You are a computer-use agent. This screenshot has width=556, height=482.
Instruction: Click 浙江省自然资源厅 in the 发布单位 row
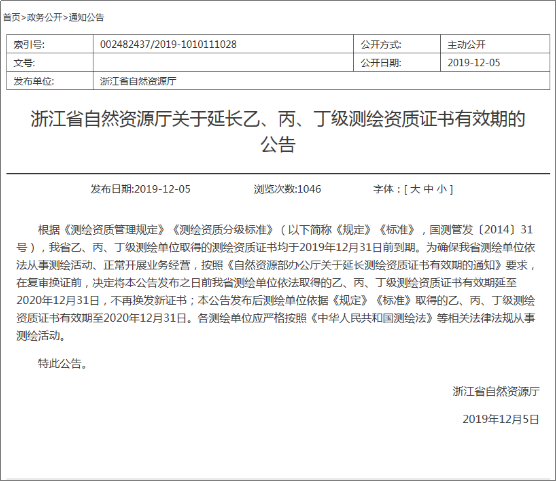pos(138,81)
